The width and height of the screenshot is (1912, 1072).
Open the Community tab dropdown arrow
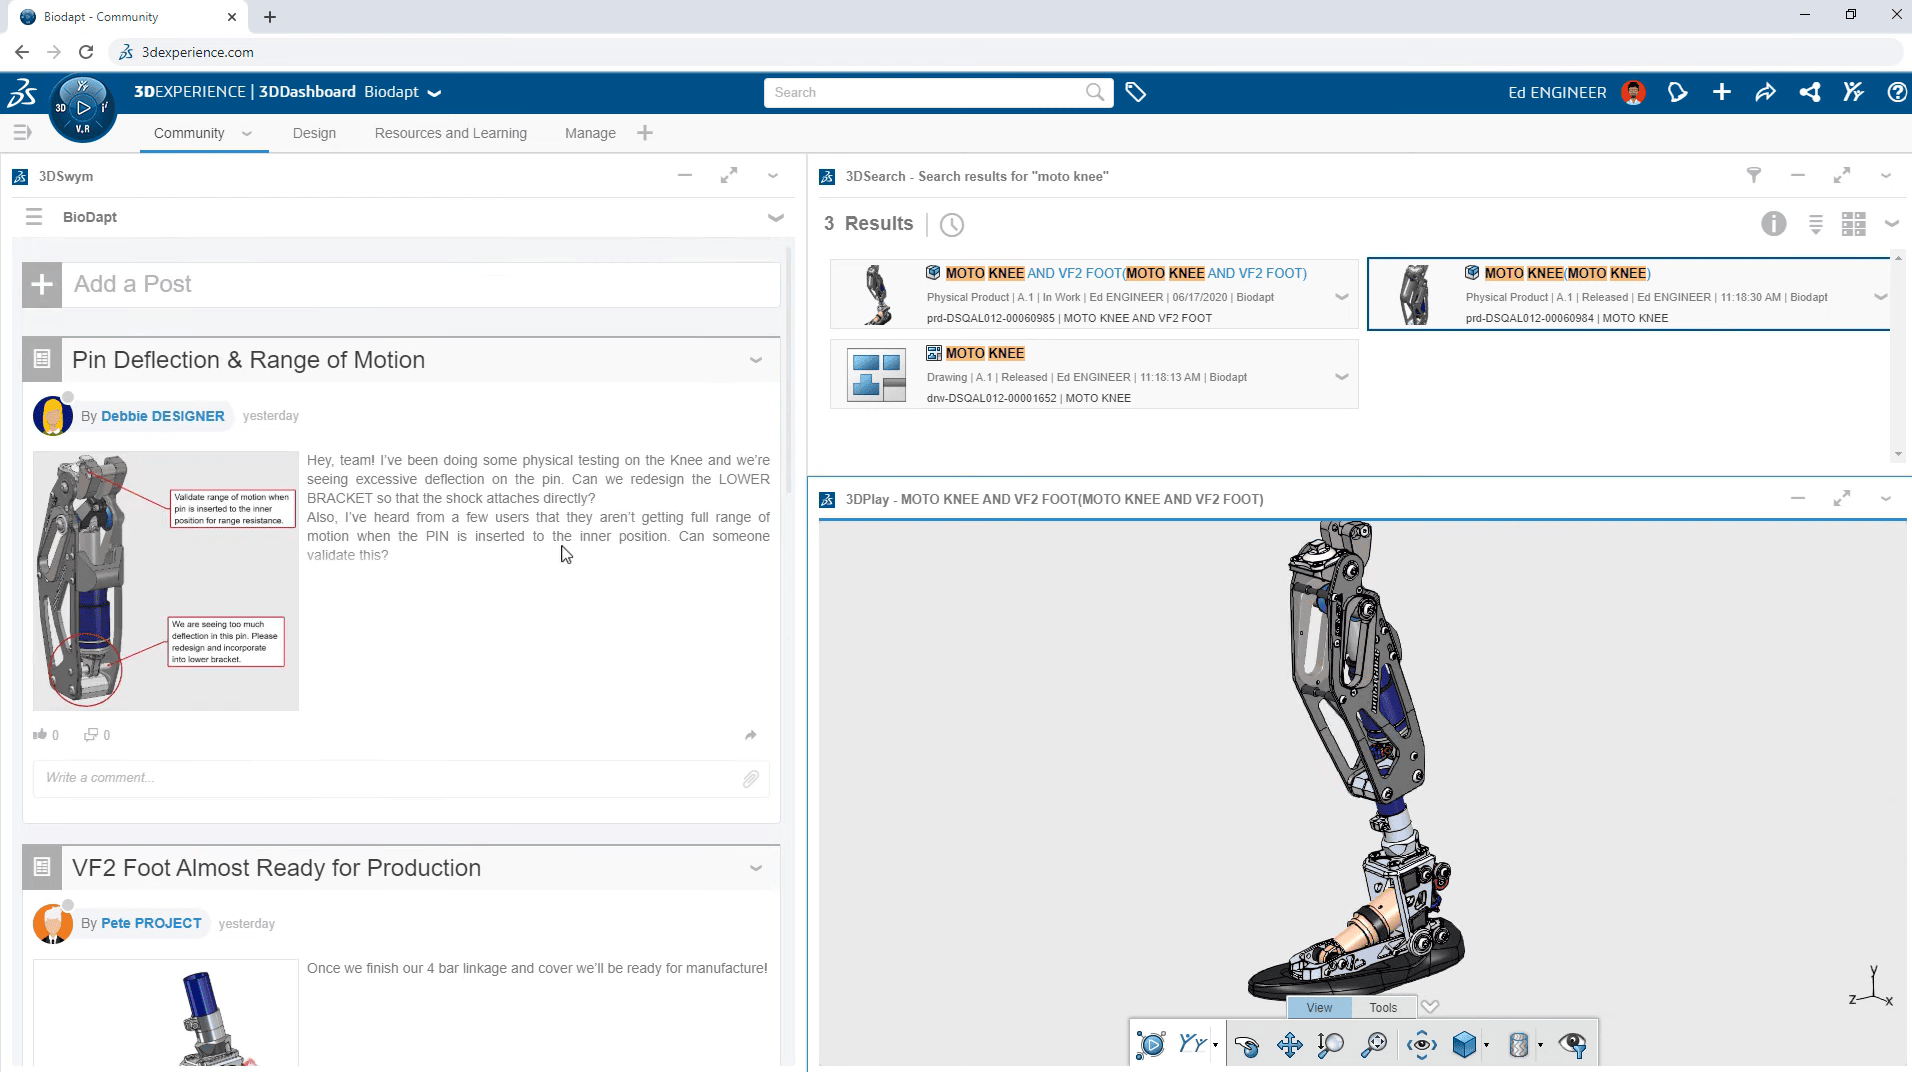coord(247,133)
